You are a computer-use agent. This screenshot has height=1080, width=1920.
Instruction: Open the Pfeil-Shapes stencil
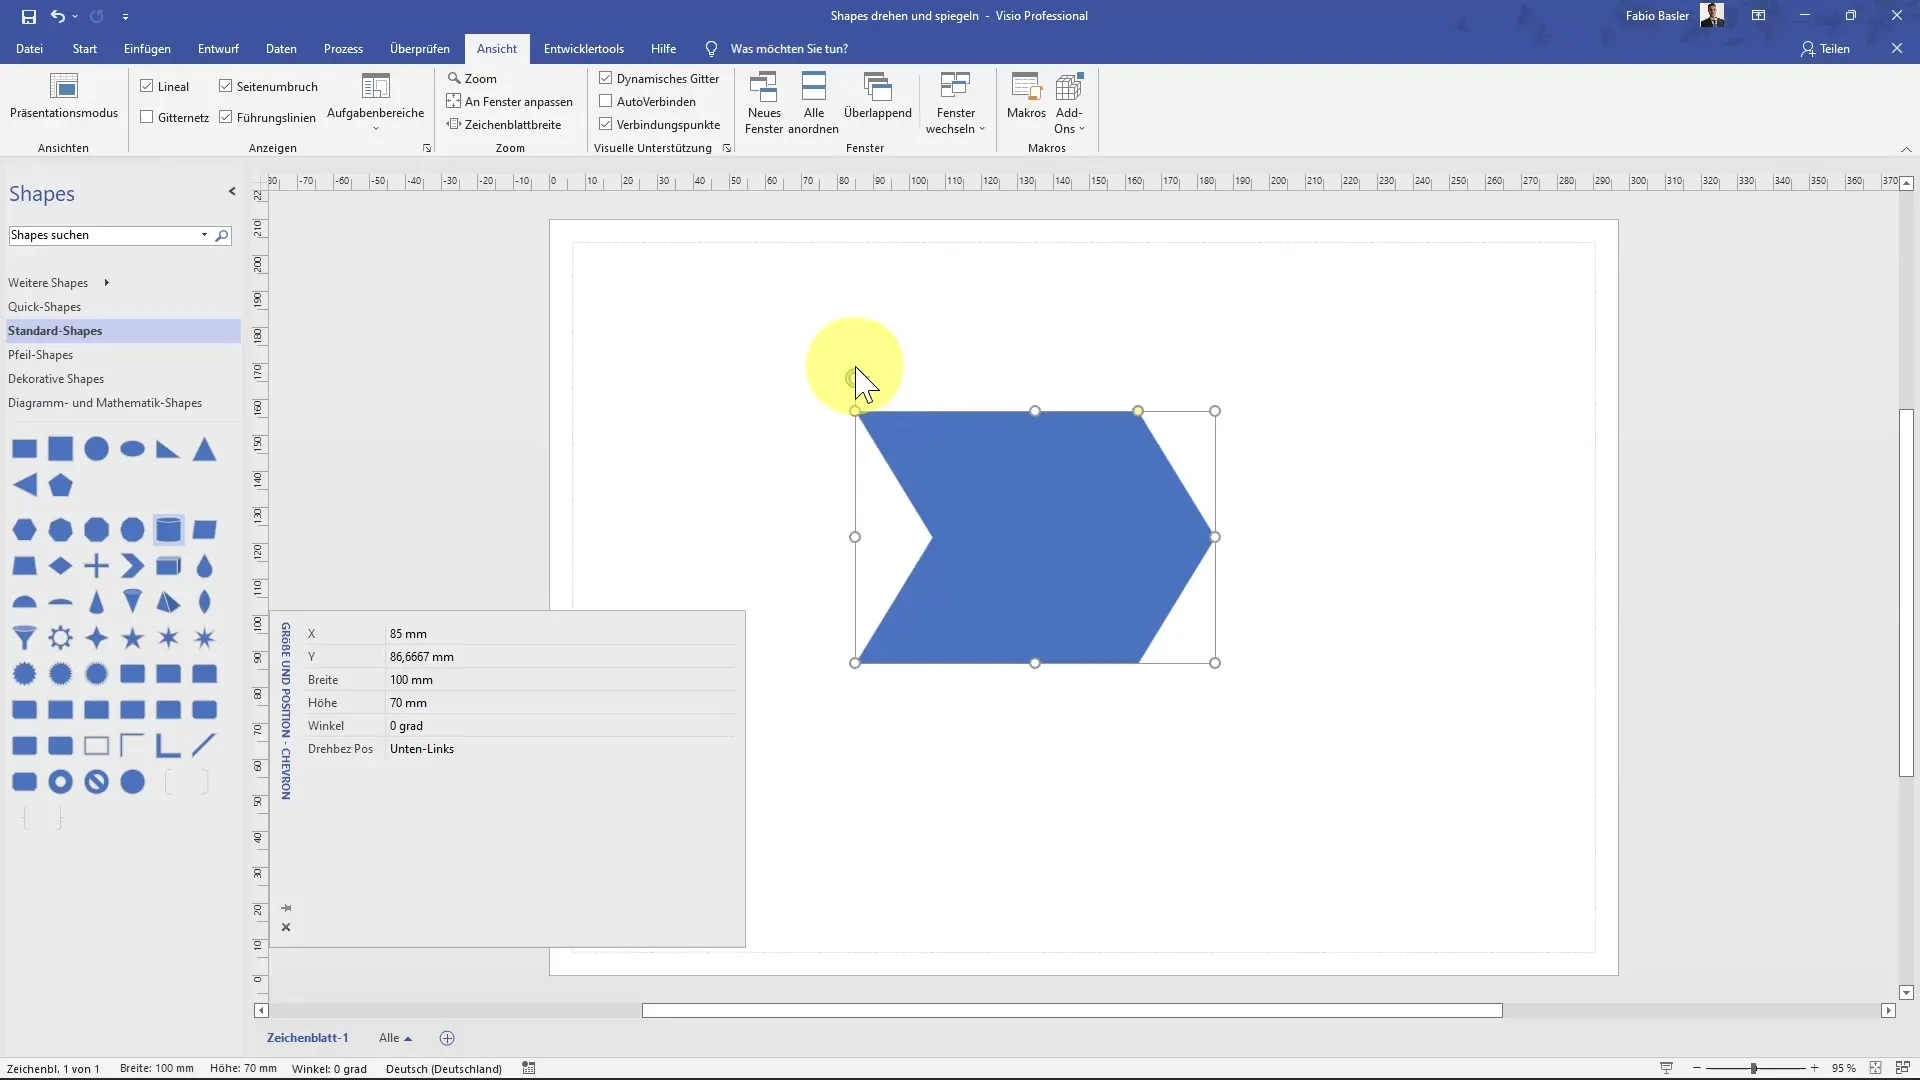coord(40,355)
